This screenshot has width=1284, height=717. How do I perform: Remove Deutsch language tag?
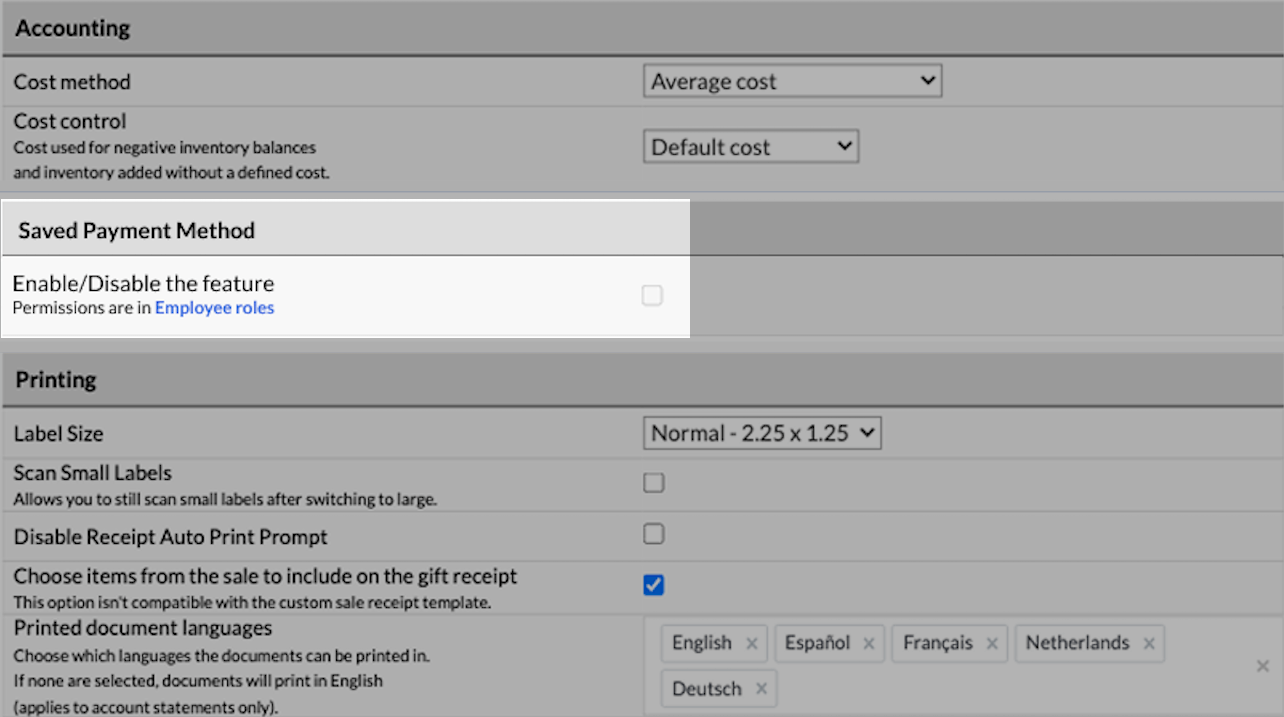tap(761, 689)
